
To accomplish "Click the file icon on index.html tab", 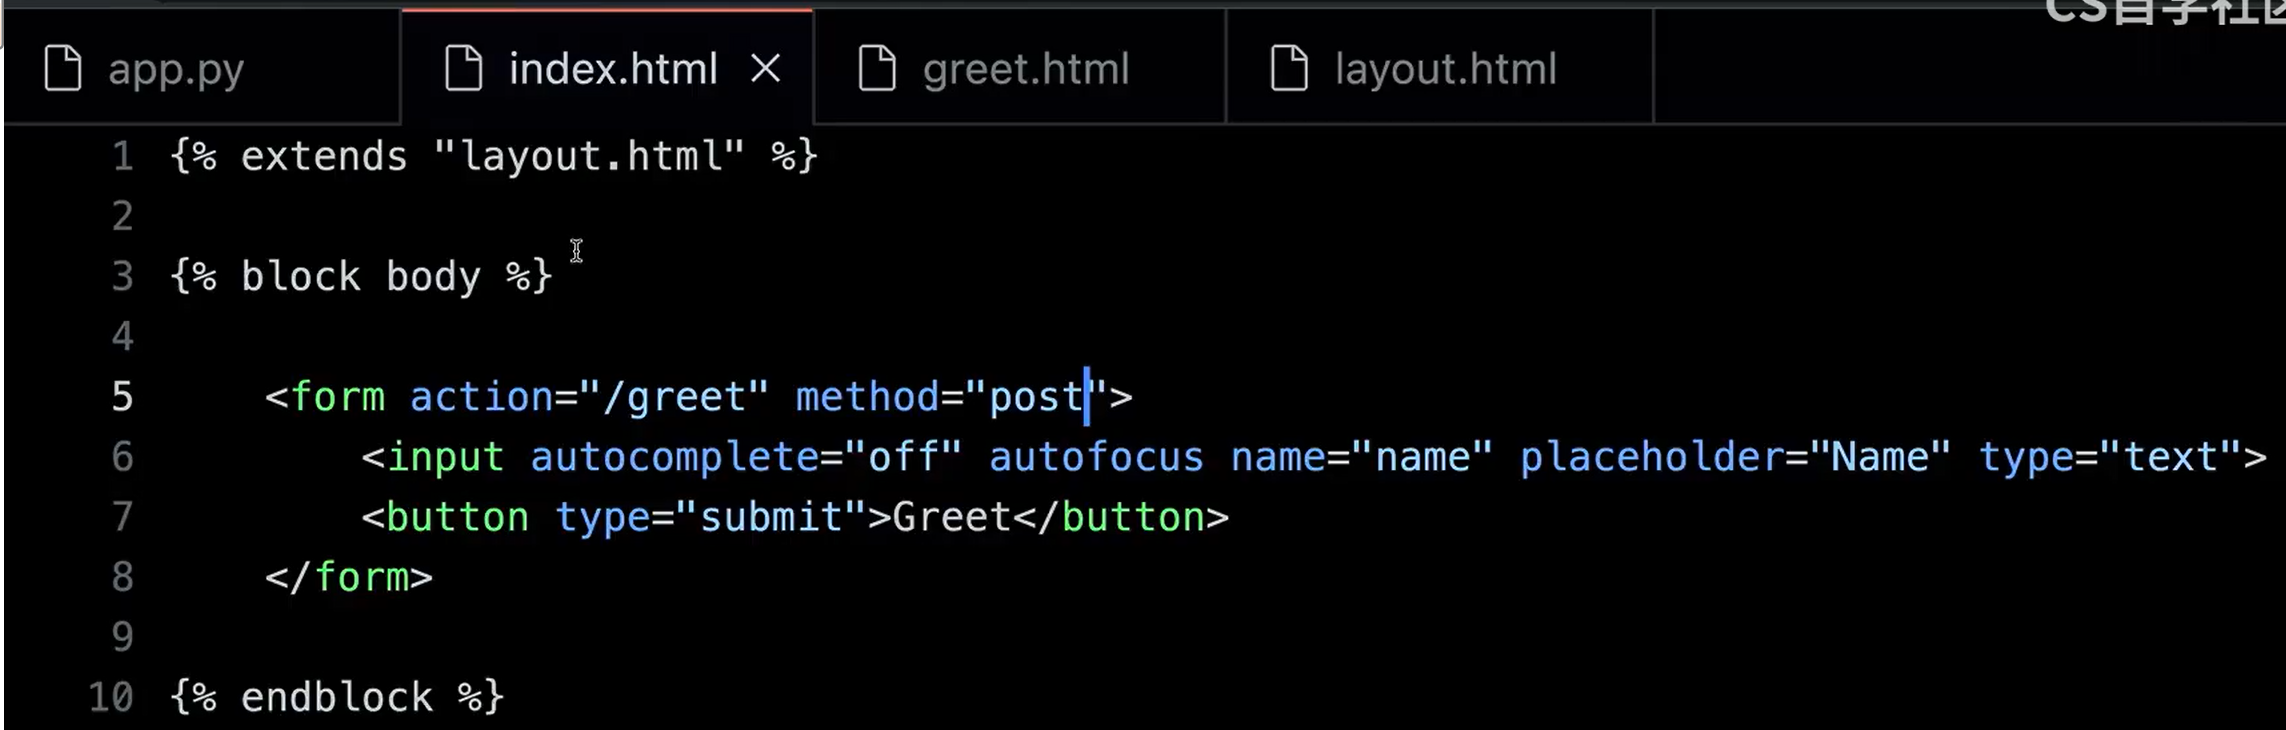I will 463,69.
